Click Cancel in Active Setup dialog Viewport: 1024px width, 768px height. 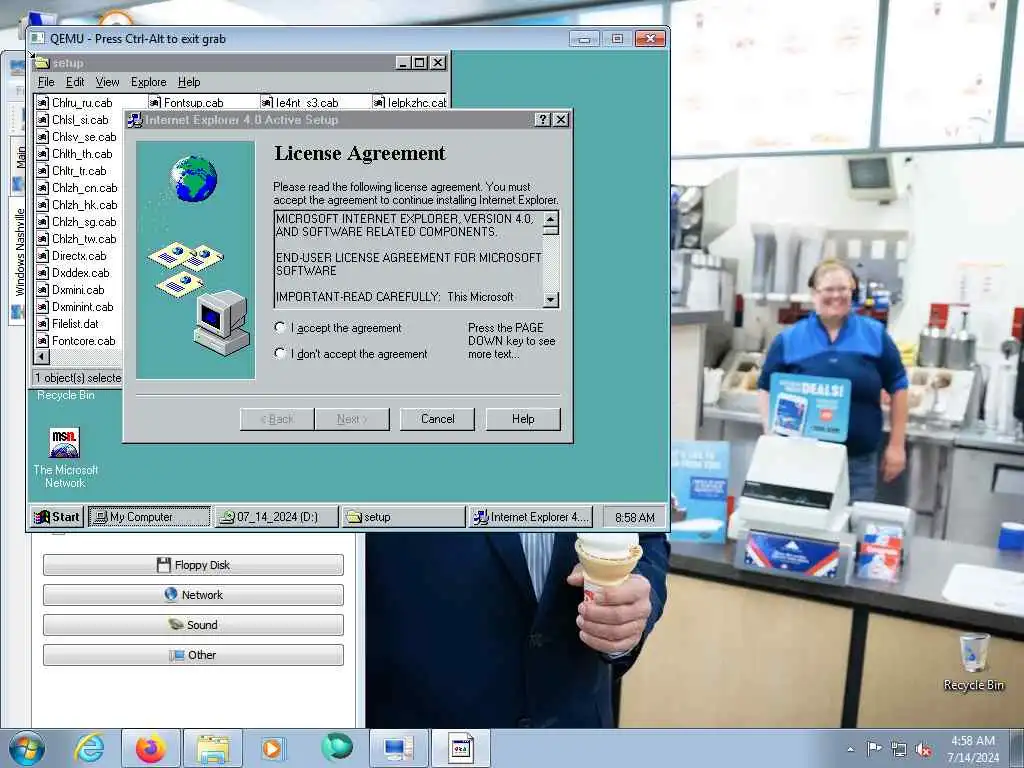(438, 419)
